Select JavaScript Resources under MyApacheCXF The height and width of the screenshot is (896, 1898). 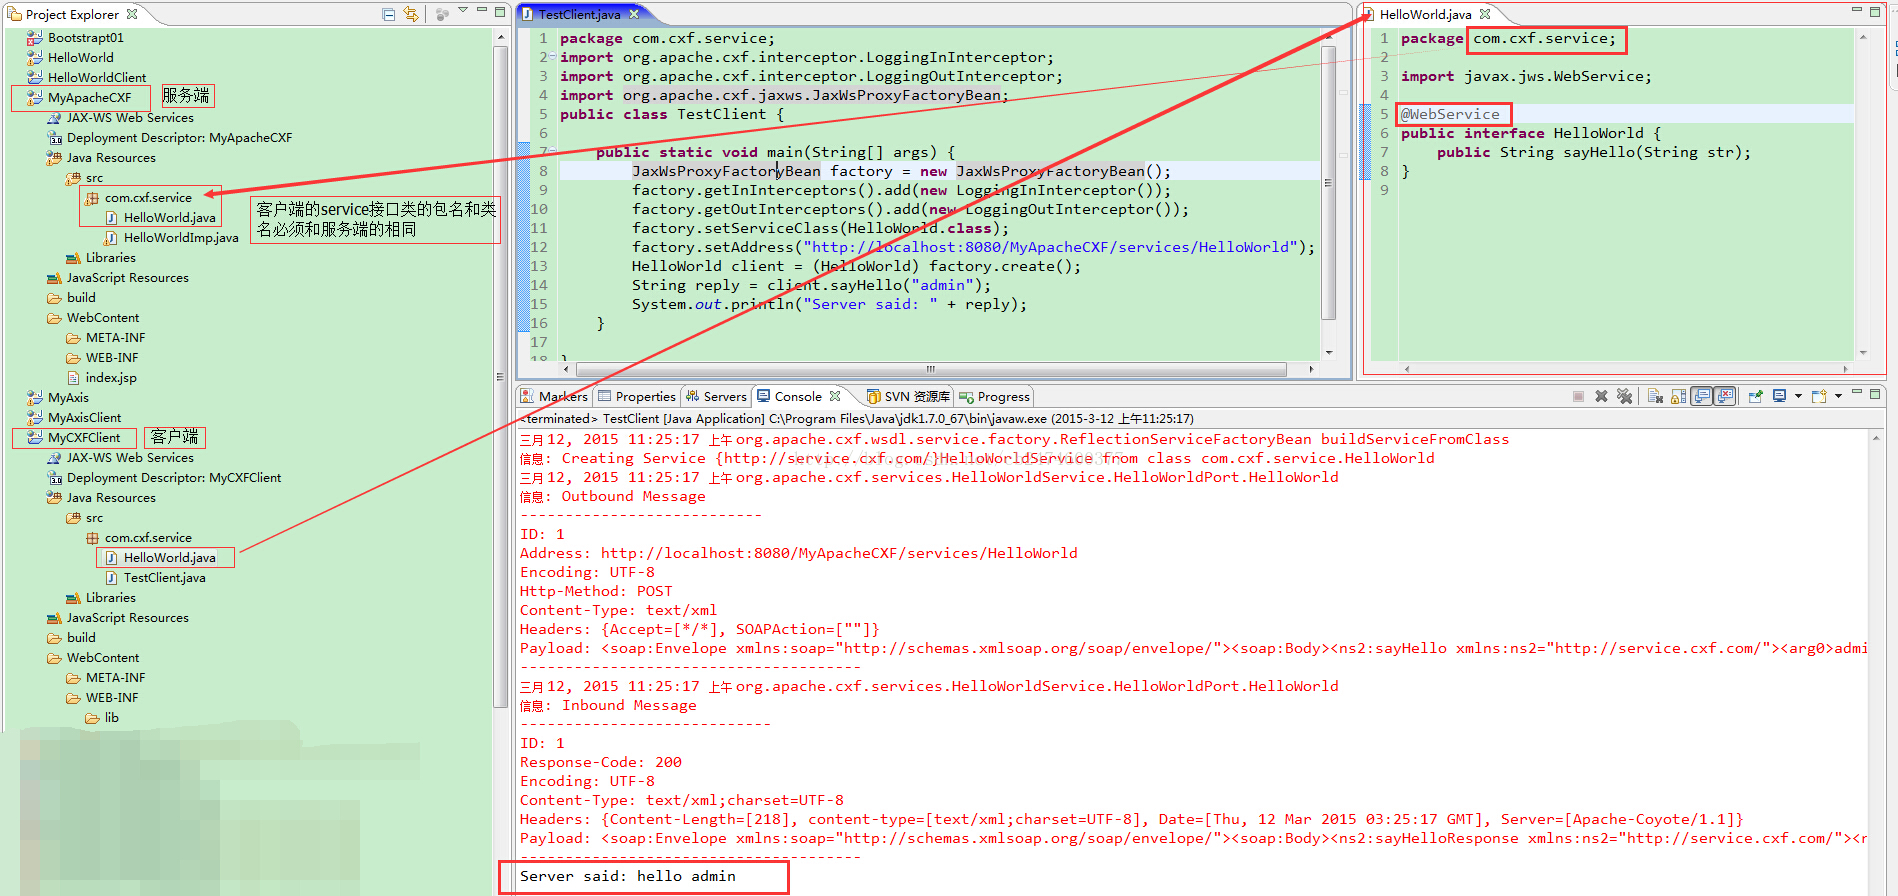click(x=127, y=278)
